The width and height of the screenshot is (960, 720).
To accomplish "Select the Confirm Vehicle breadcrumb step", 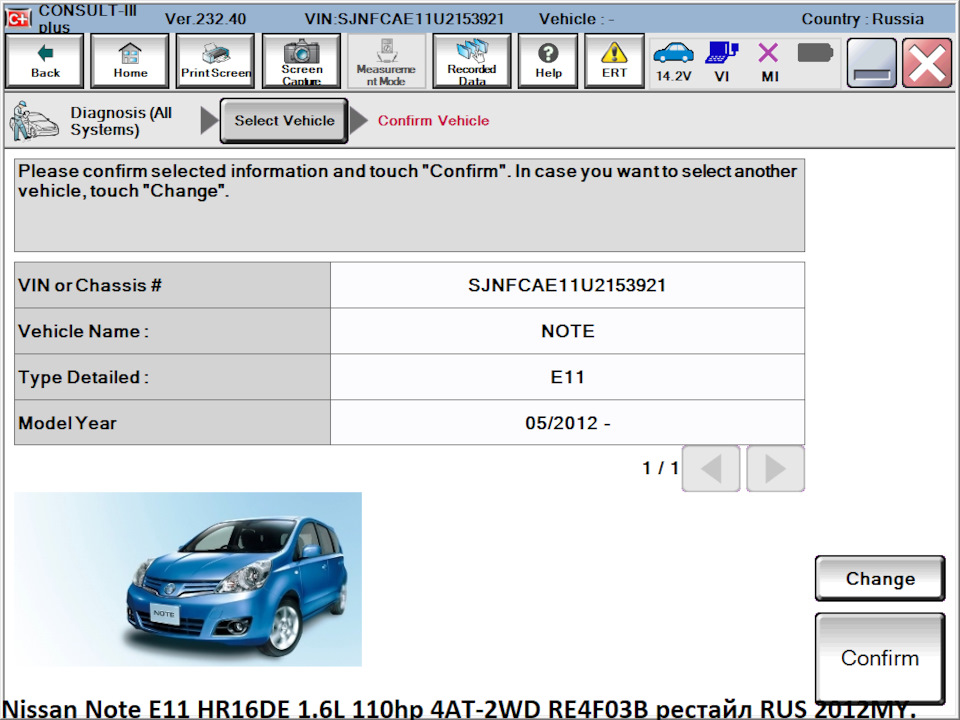I will click(433, 120).
